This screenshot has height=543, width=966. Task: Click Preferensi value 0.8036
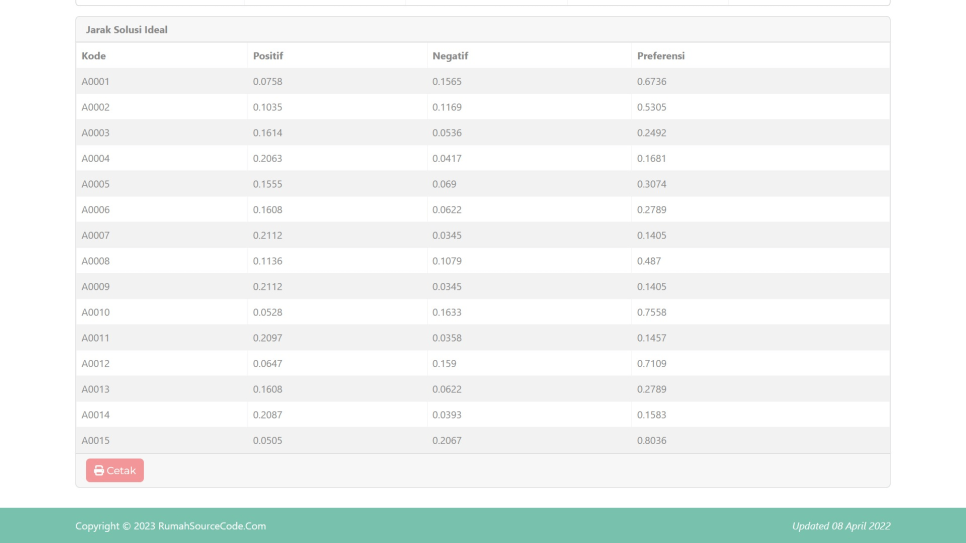[652, 440]
